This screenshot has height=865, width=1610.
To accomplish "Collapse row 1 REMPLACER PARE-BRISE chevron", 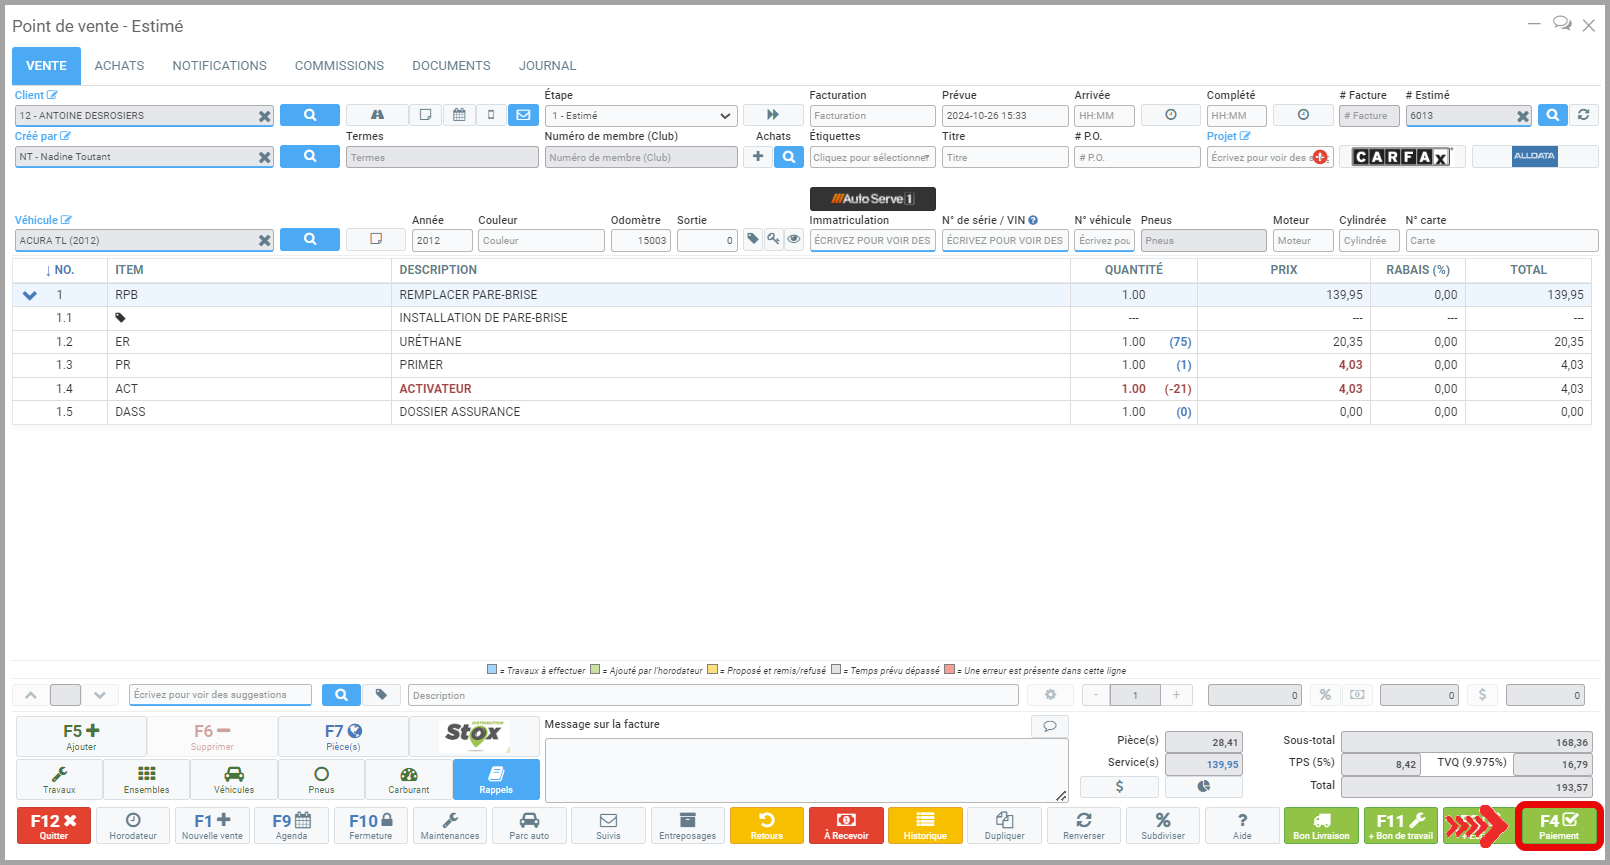I will coord(30,295).
